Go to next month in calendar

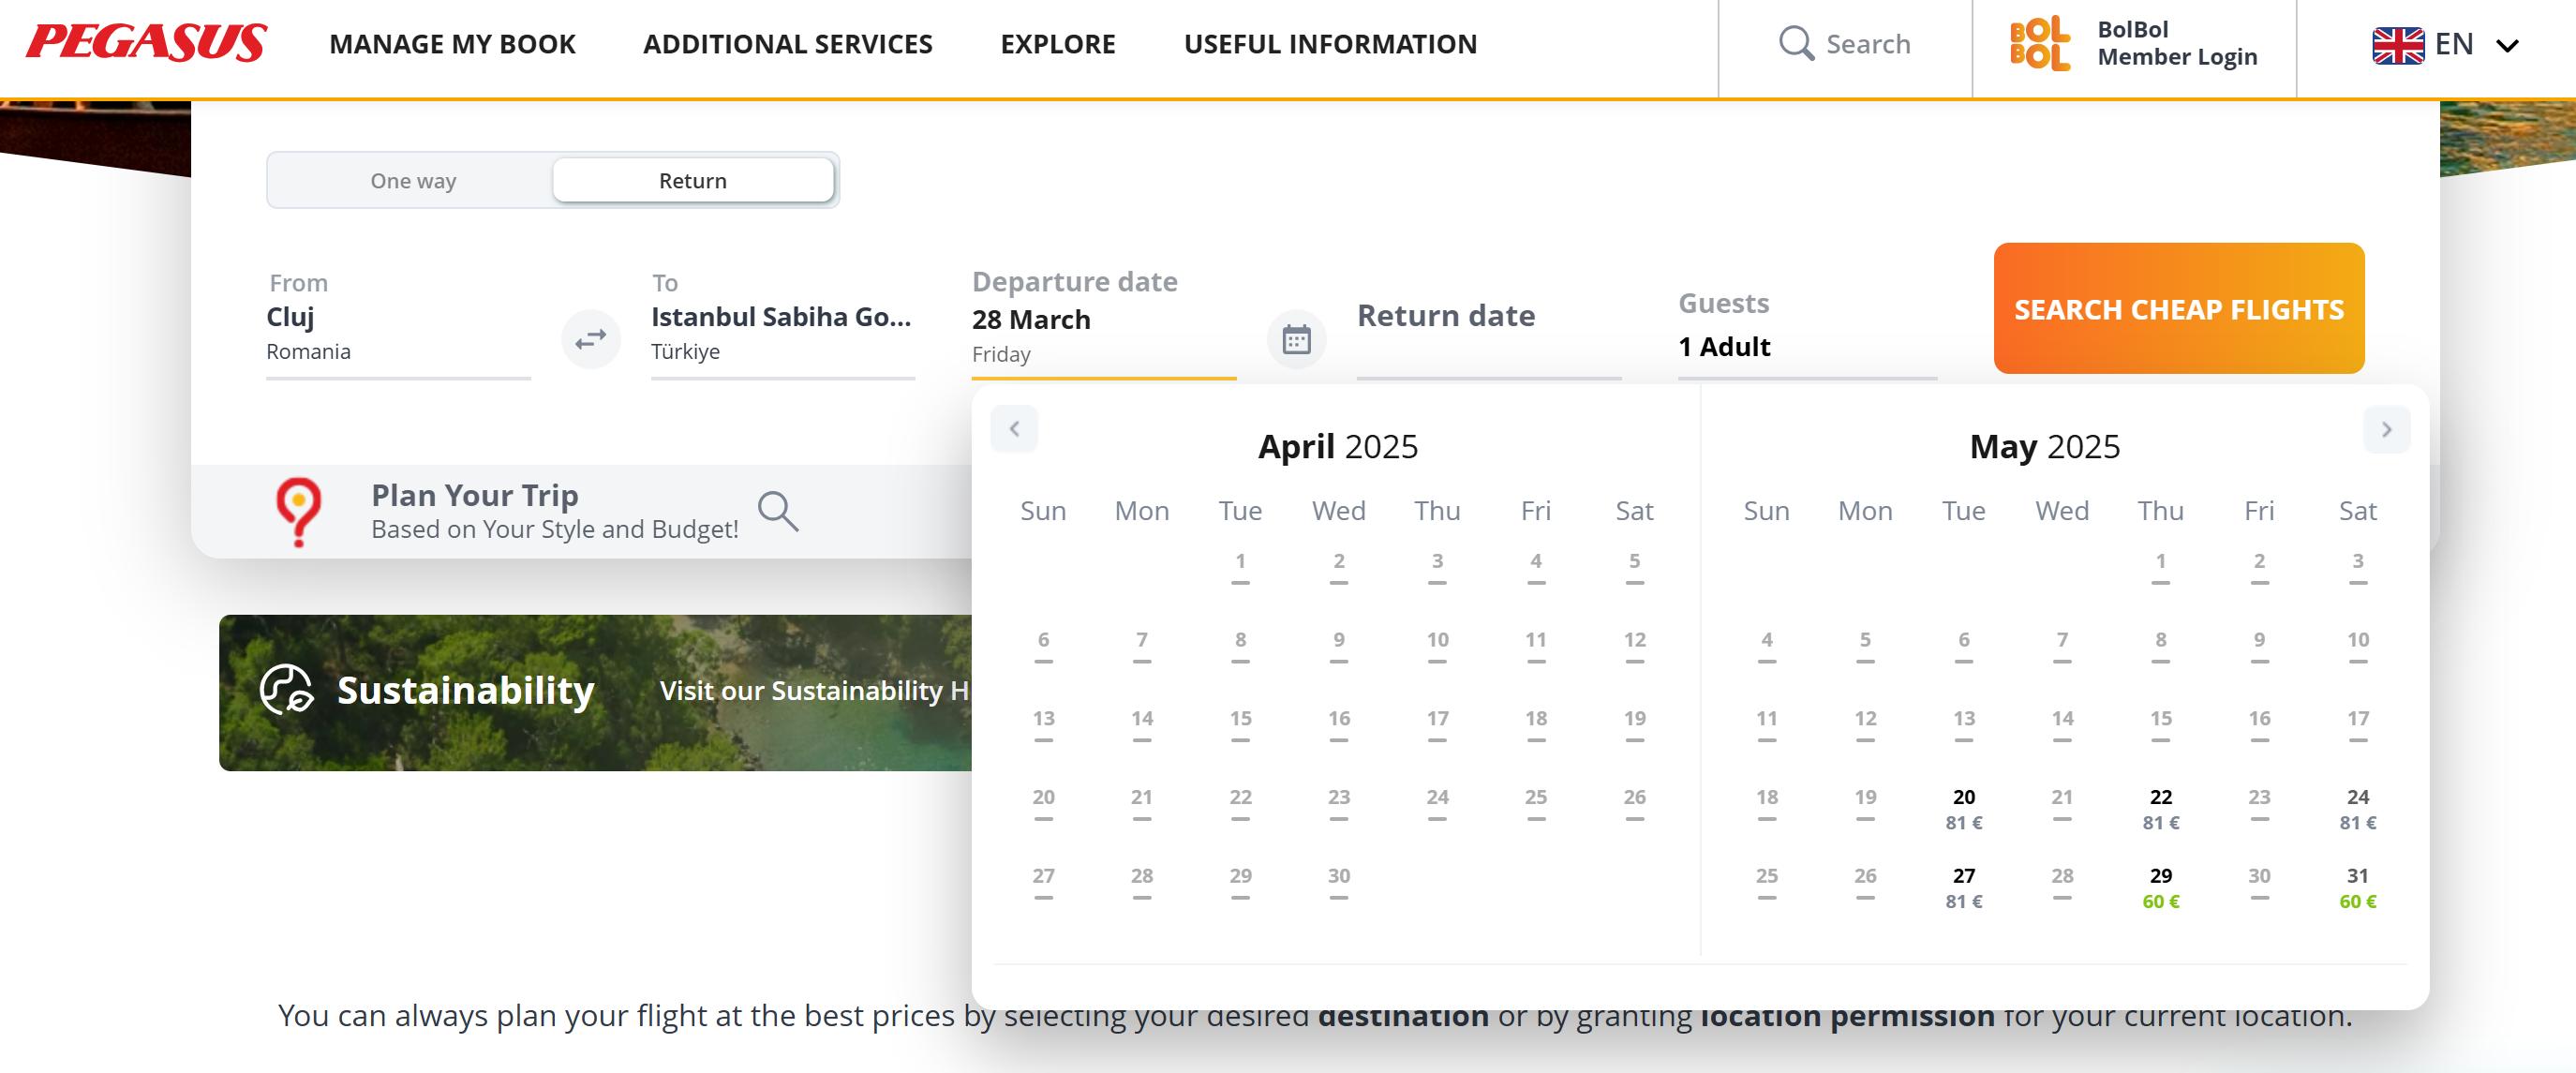tap(2386, 429)
